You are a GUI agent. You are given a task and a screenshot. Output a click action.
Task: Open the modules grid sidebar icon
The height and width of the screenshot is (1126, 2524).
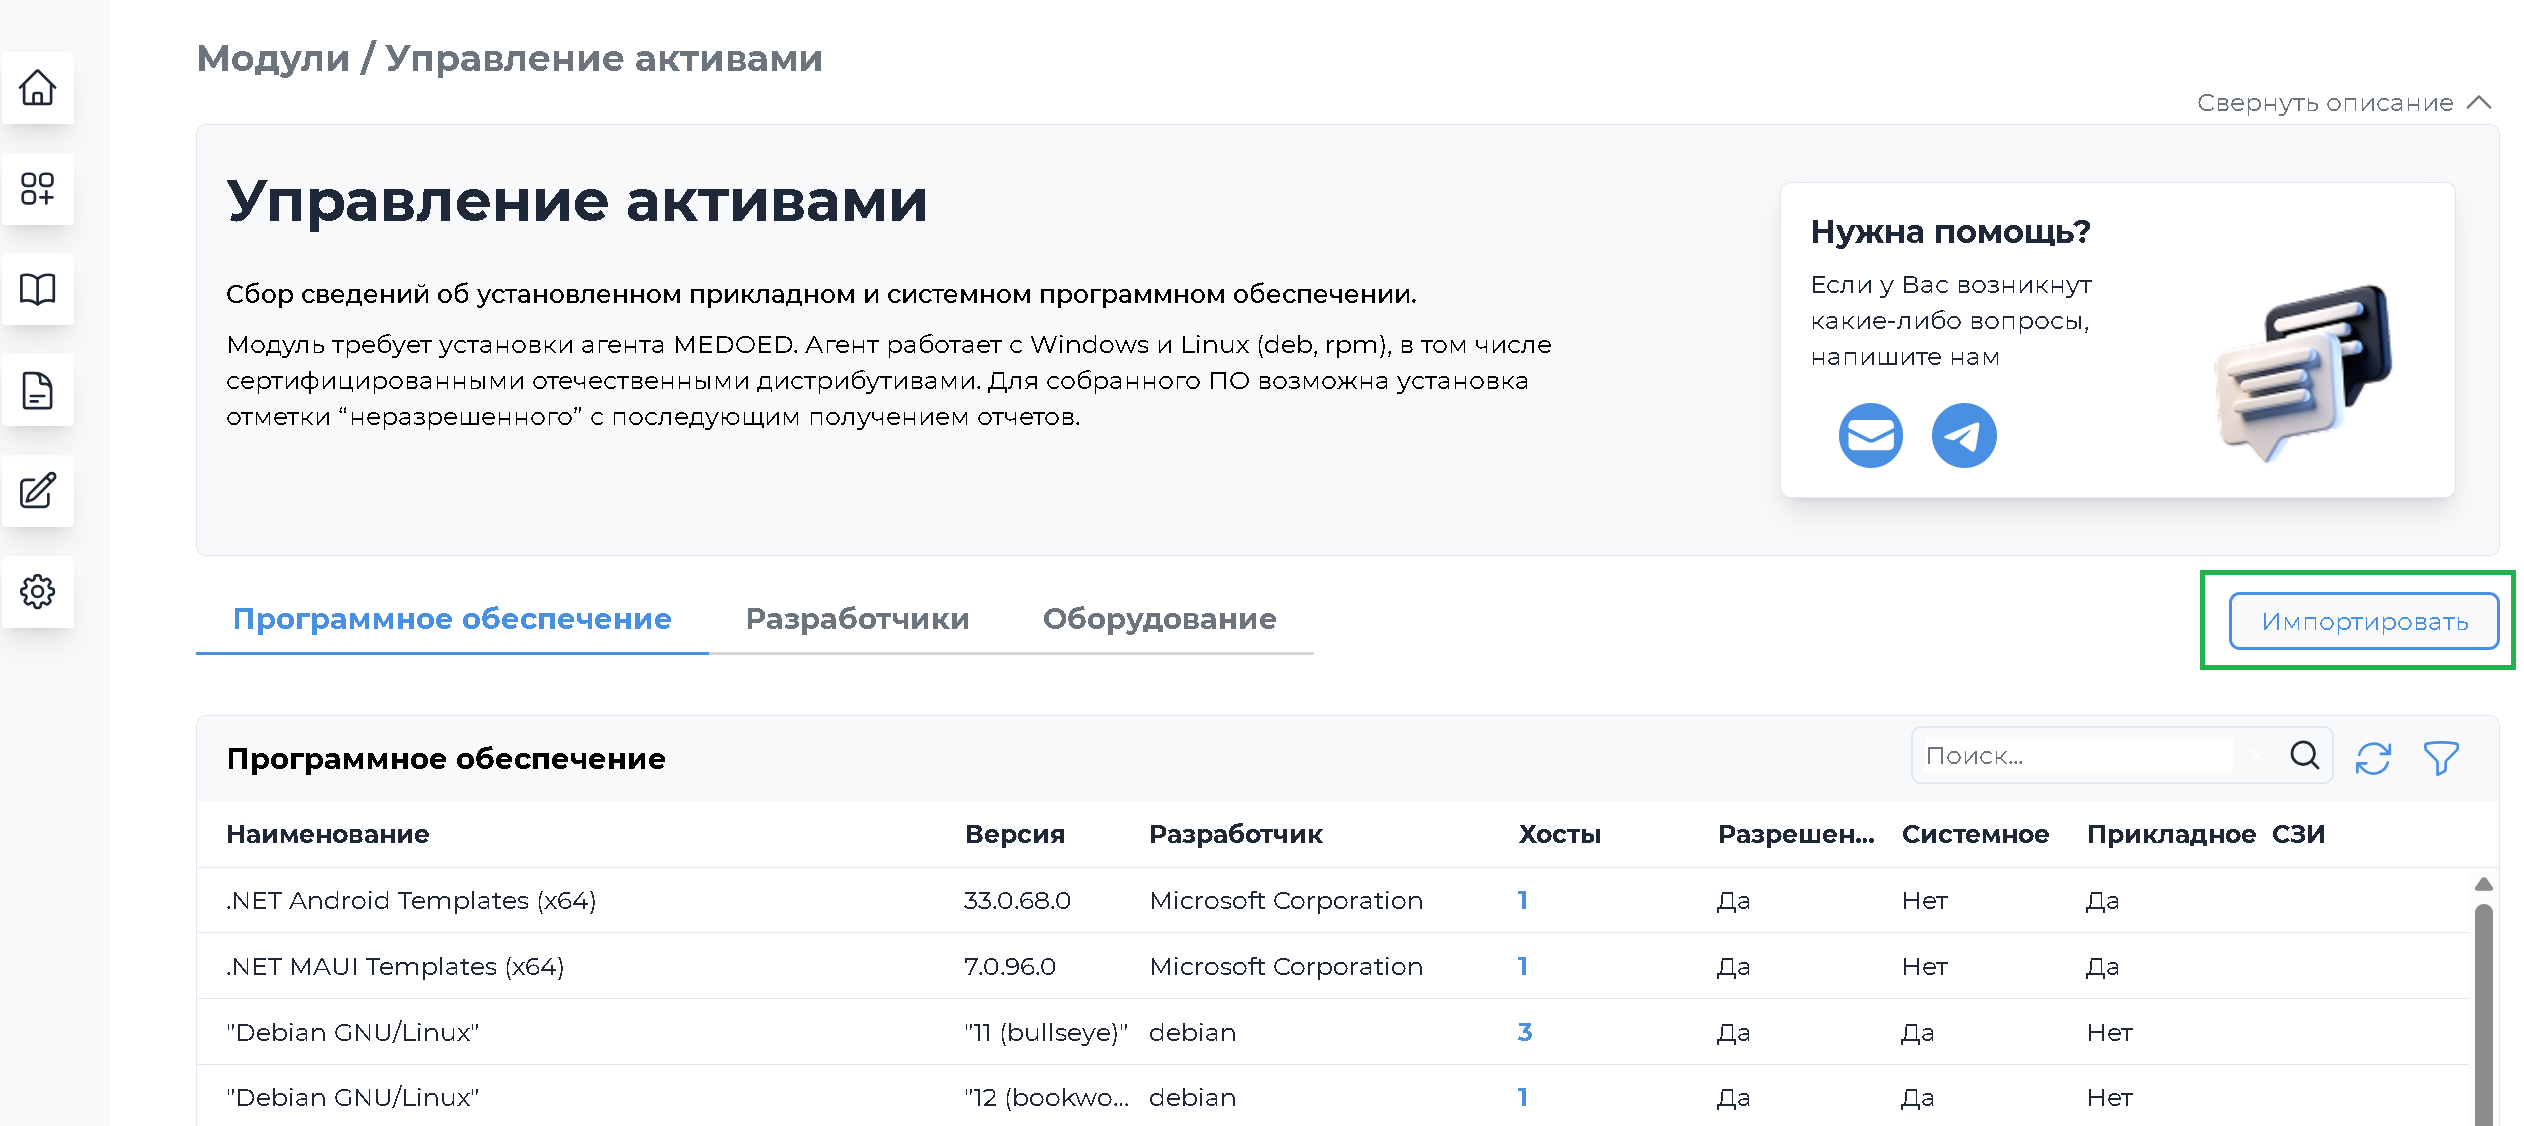38,188
